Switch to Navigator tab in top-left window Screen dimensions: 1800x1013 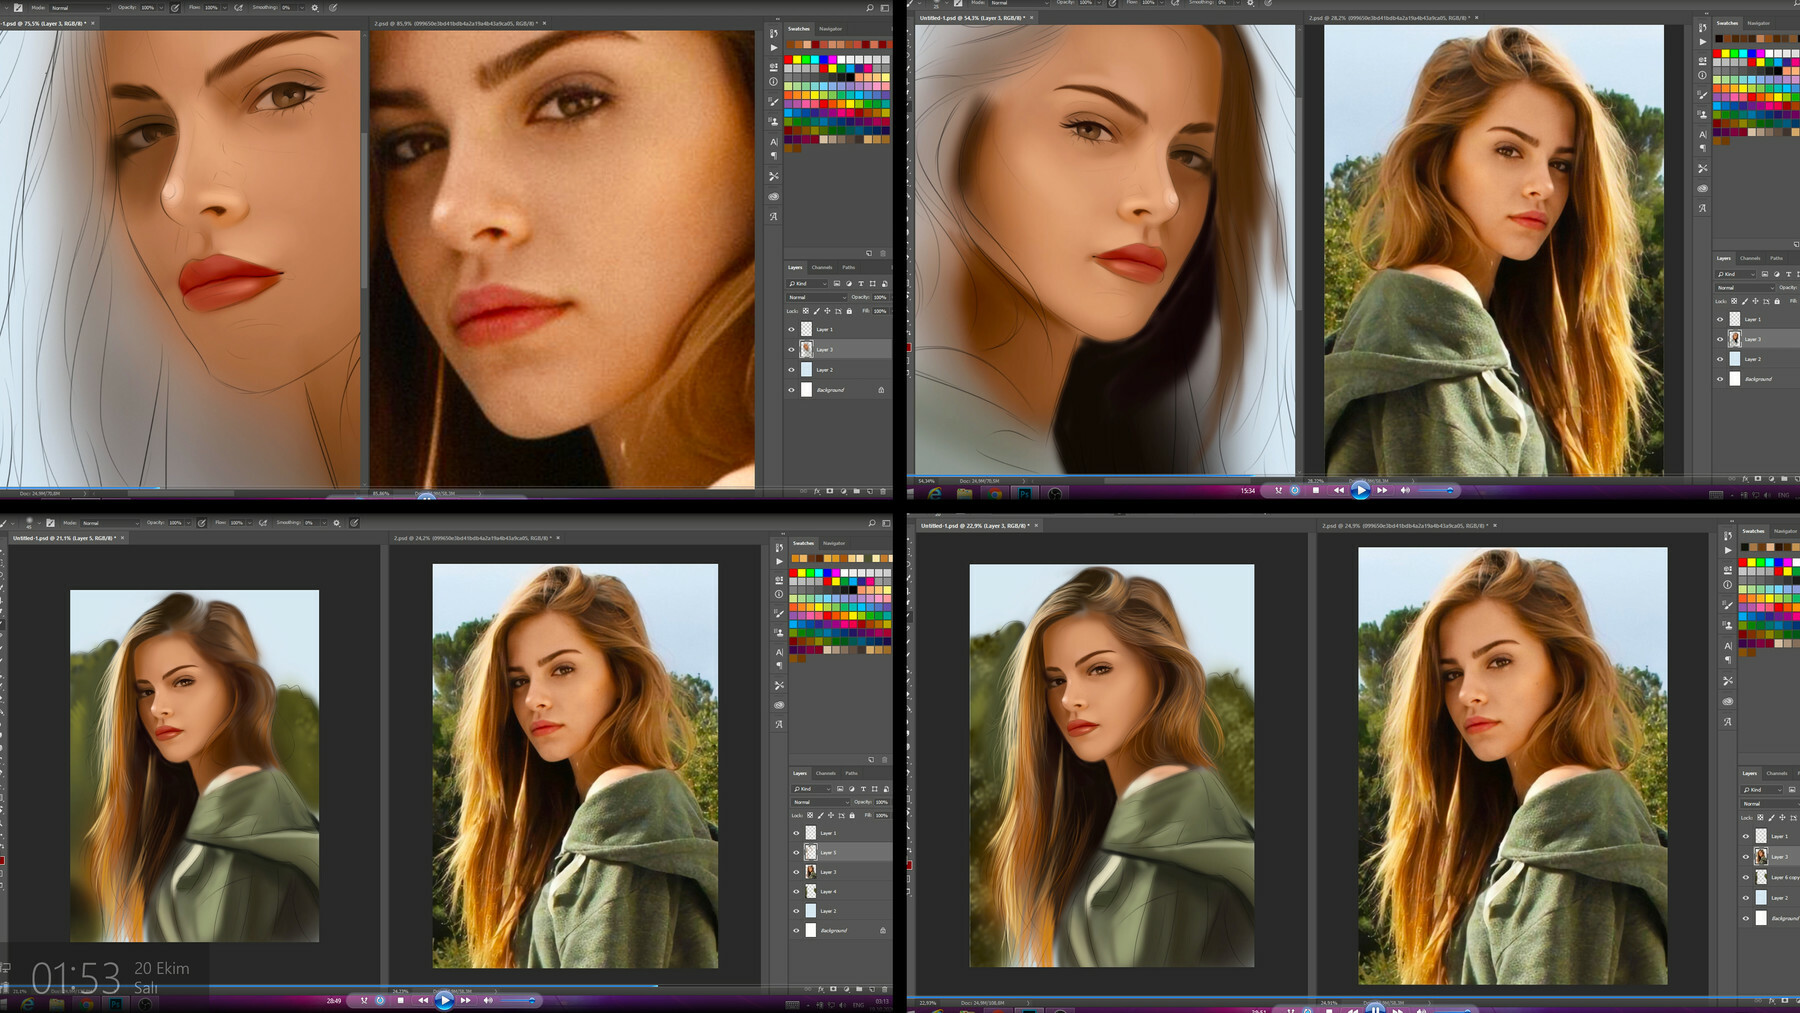coord(831,29)
